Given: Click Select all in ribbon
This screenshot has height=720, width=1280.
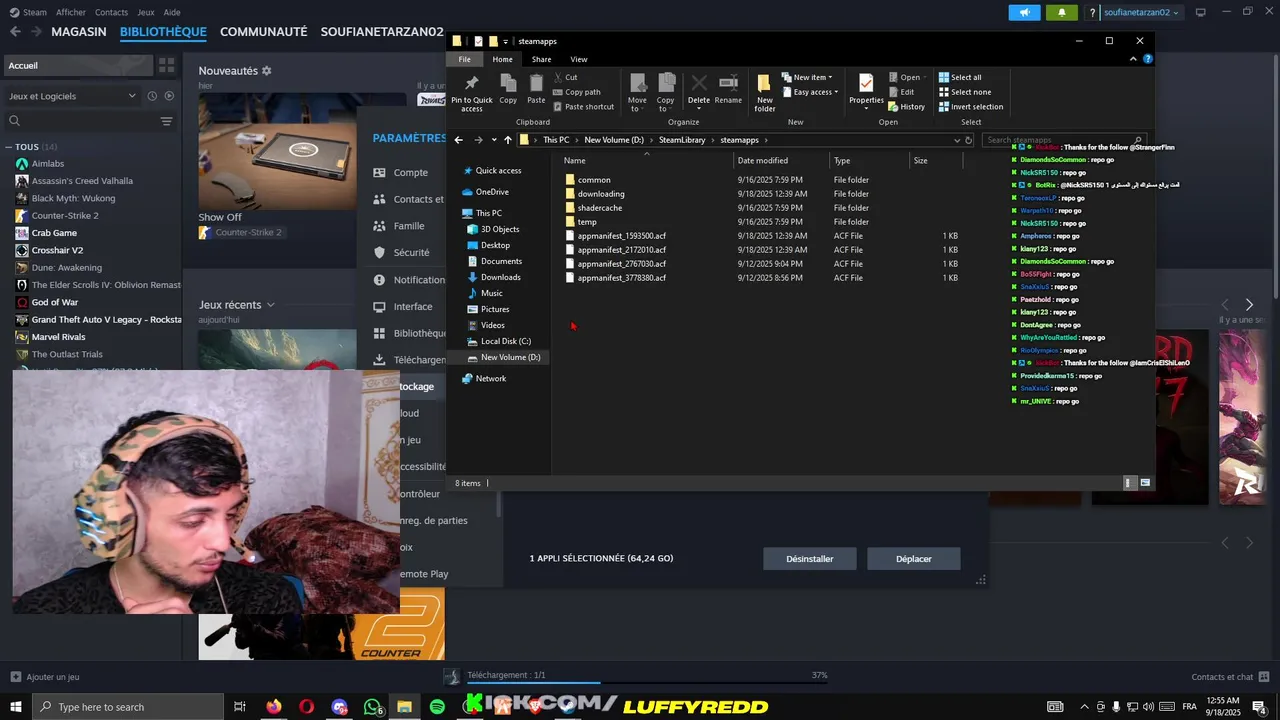Looking at the screenshot, I should [x=960, y=77].
